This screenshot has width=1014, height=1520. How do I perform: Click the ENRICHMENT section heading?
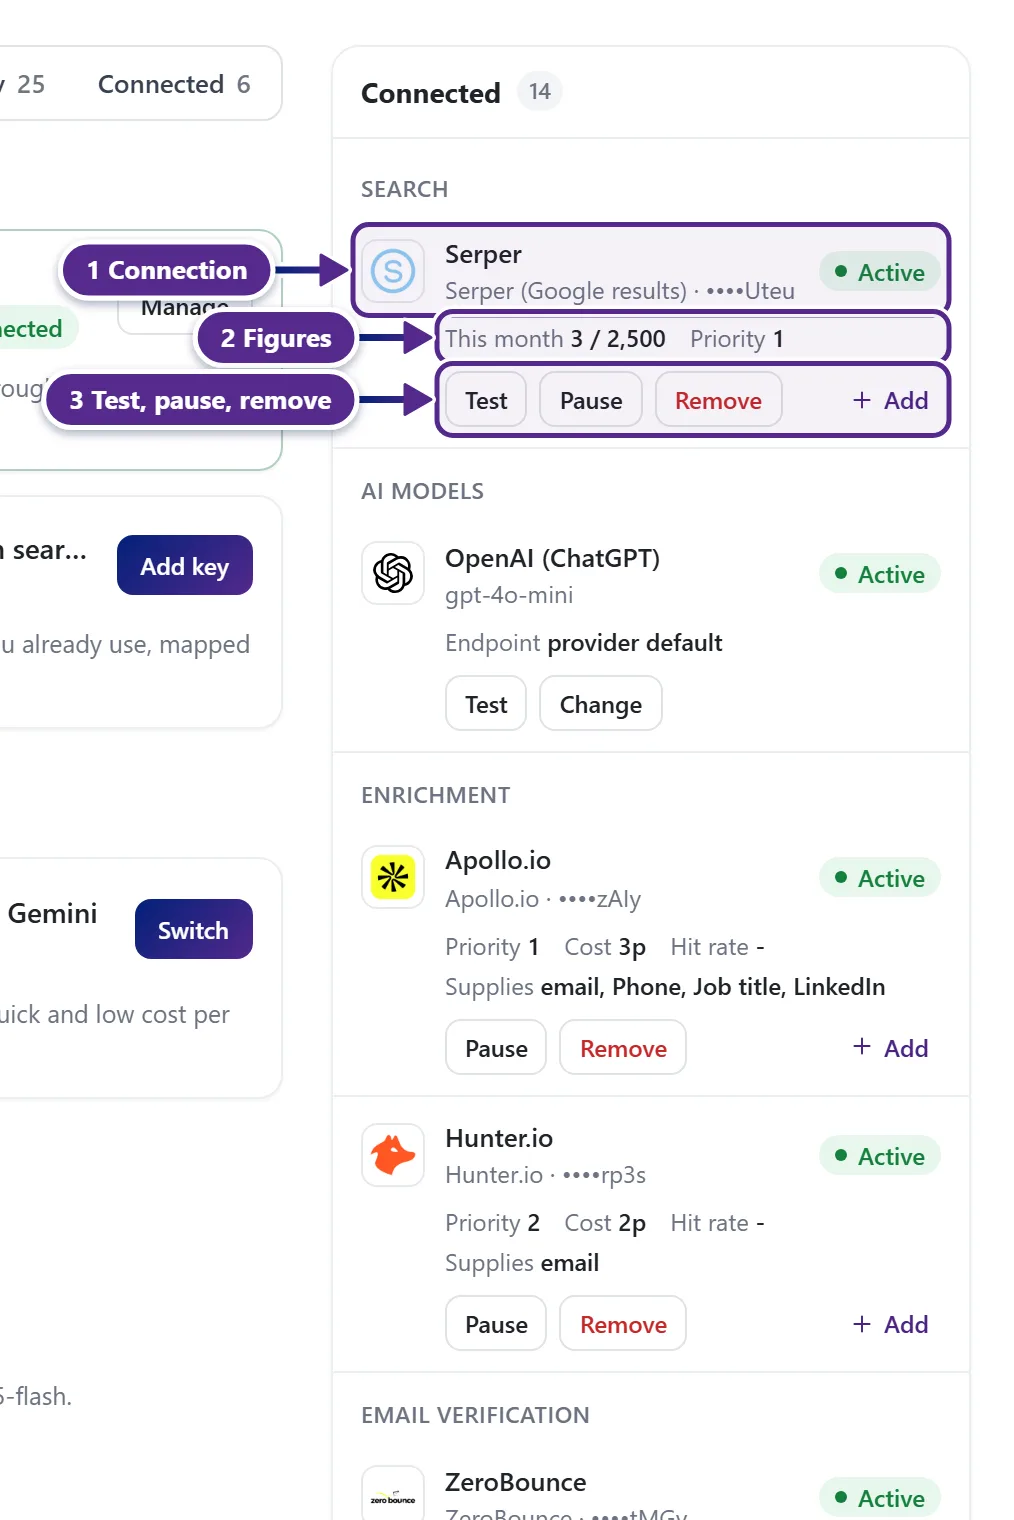pyautogui.click(x=436, y=795)
